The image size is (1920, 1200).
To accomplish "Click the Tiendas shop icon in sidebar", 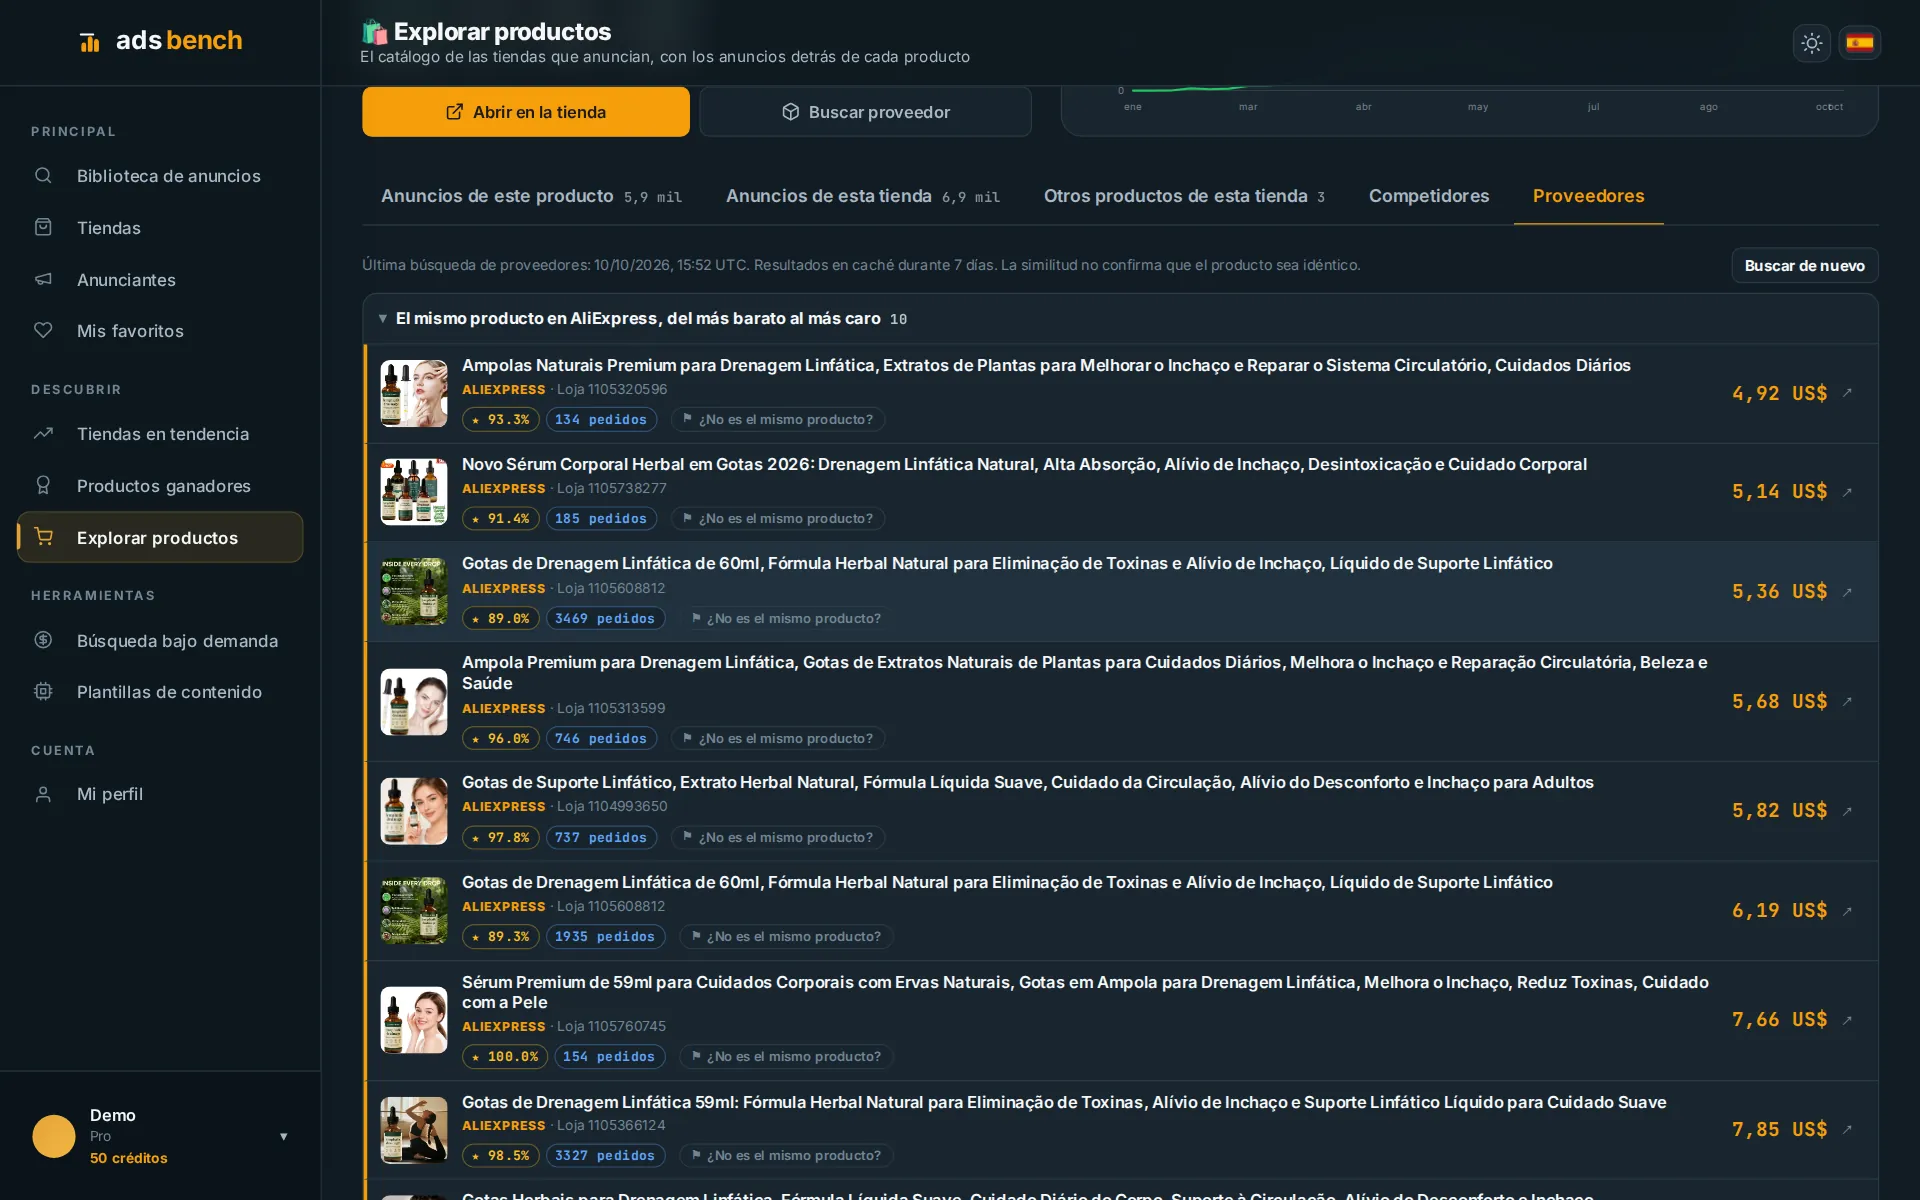I will [43, 228].
